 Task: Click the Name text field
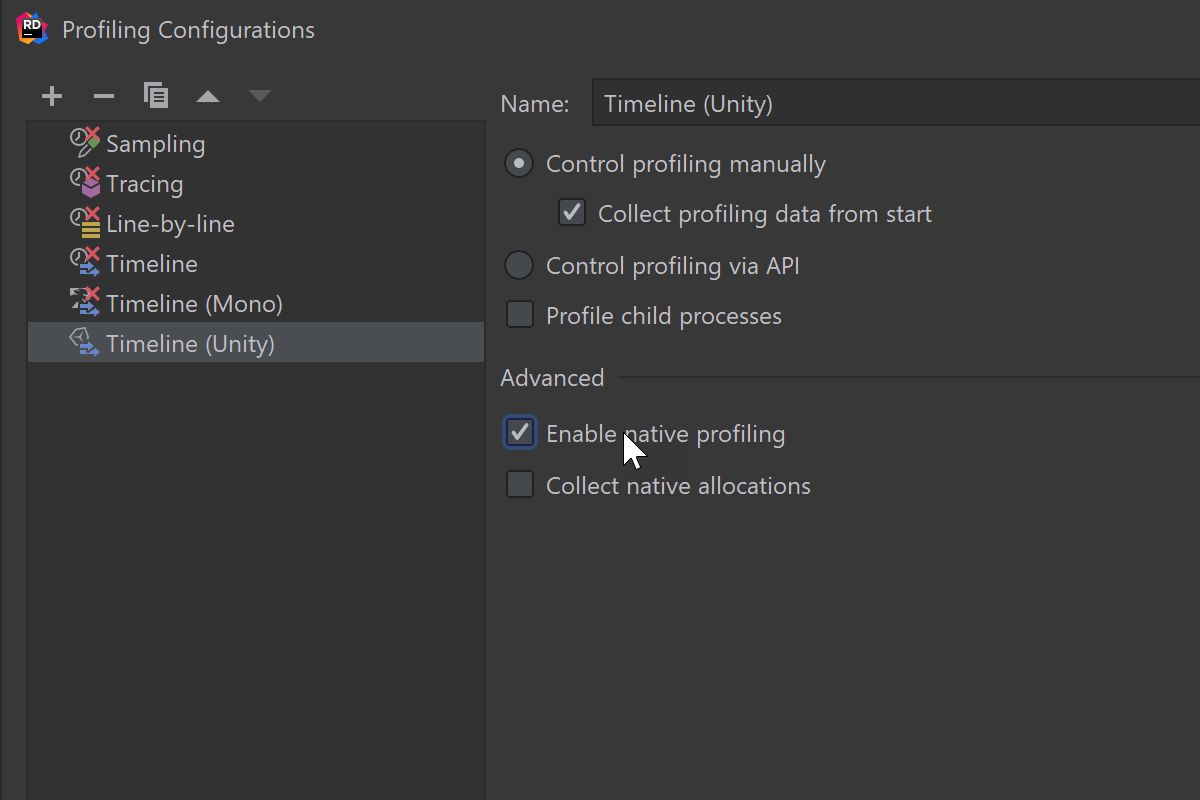click(x=896, y=104)
